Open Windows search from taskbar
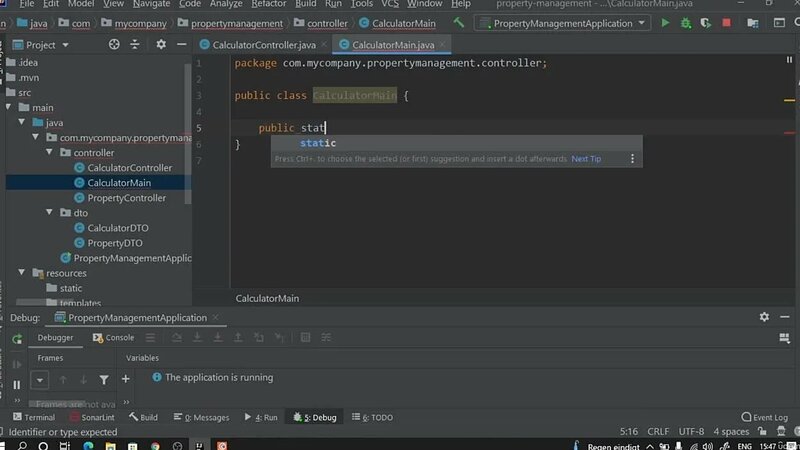This screenshot has height=450, width=800. [22, 445]
